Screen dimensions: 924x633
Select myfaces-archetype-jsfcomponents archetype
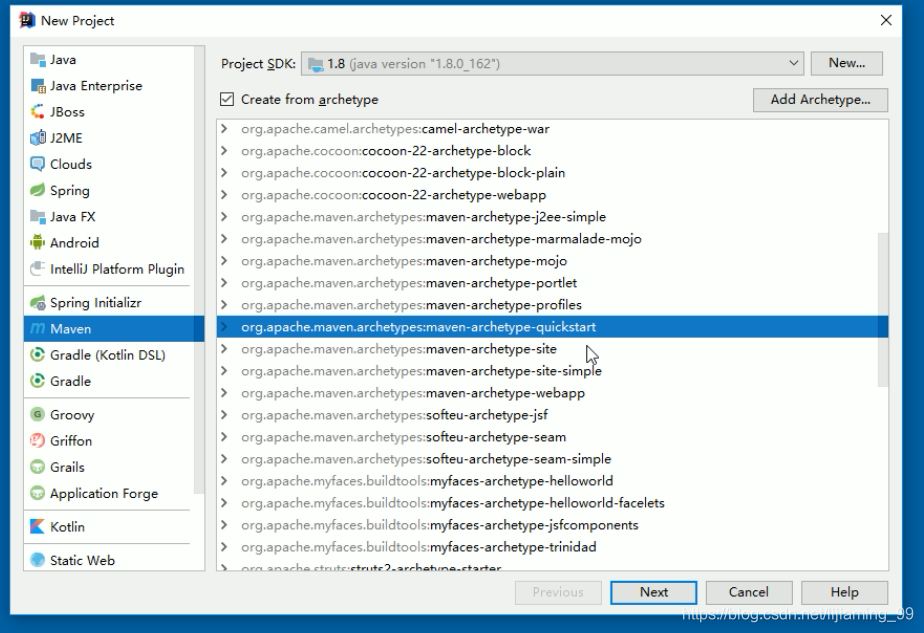[552, 525]
